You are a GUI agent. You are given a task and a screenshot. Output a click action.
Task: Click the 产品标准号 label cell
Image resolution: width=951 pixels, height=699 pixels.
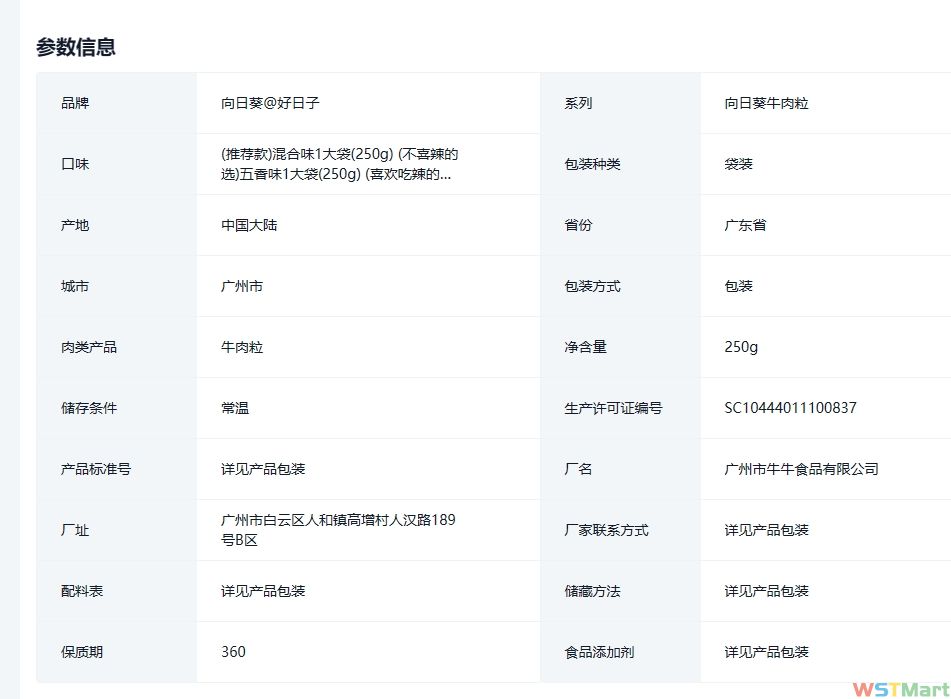click(96, 469)
